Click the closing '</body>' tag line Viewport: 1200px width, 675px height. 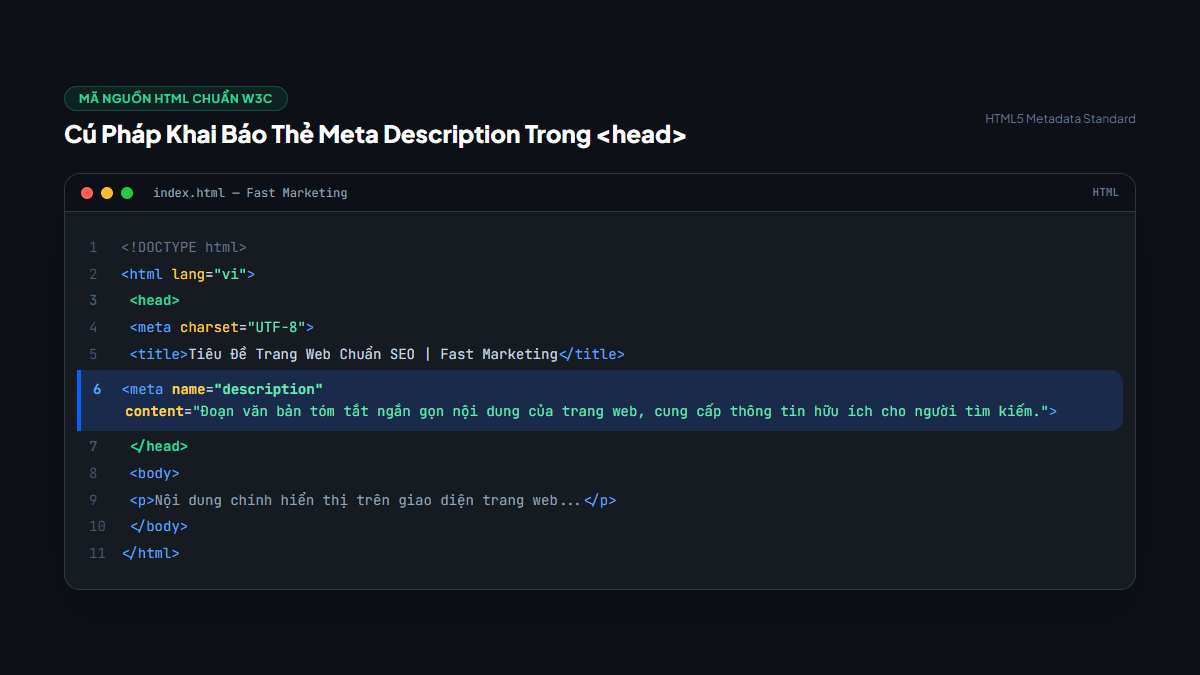(158, 526)
